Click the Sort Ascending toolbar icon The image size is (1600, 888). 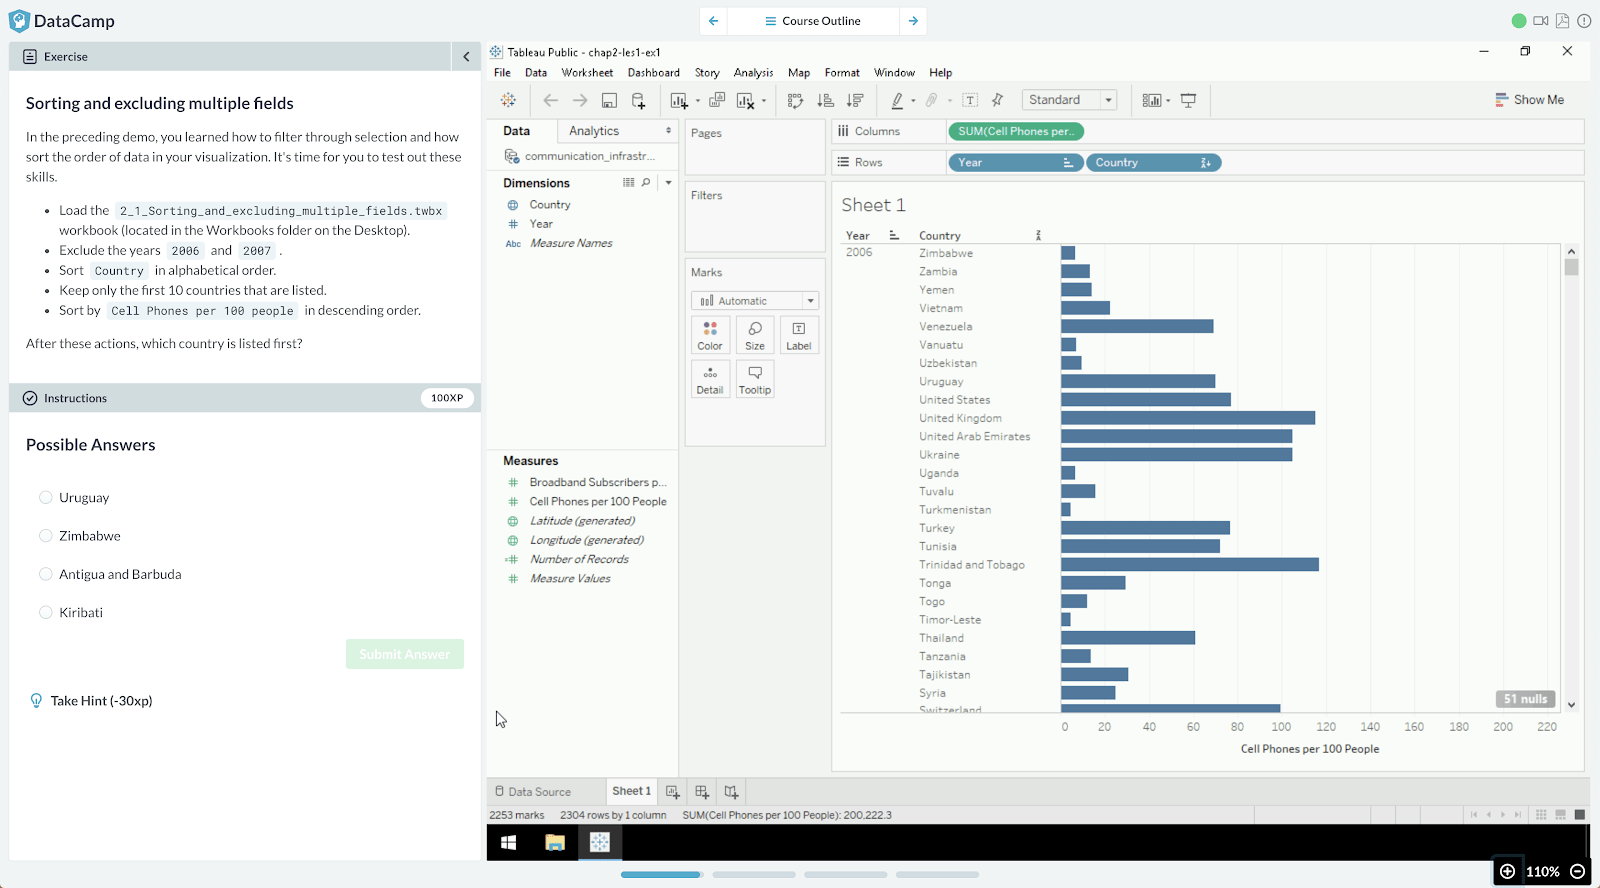(x=825, y=100)
